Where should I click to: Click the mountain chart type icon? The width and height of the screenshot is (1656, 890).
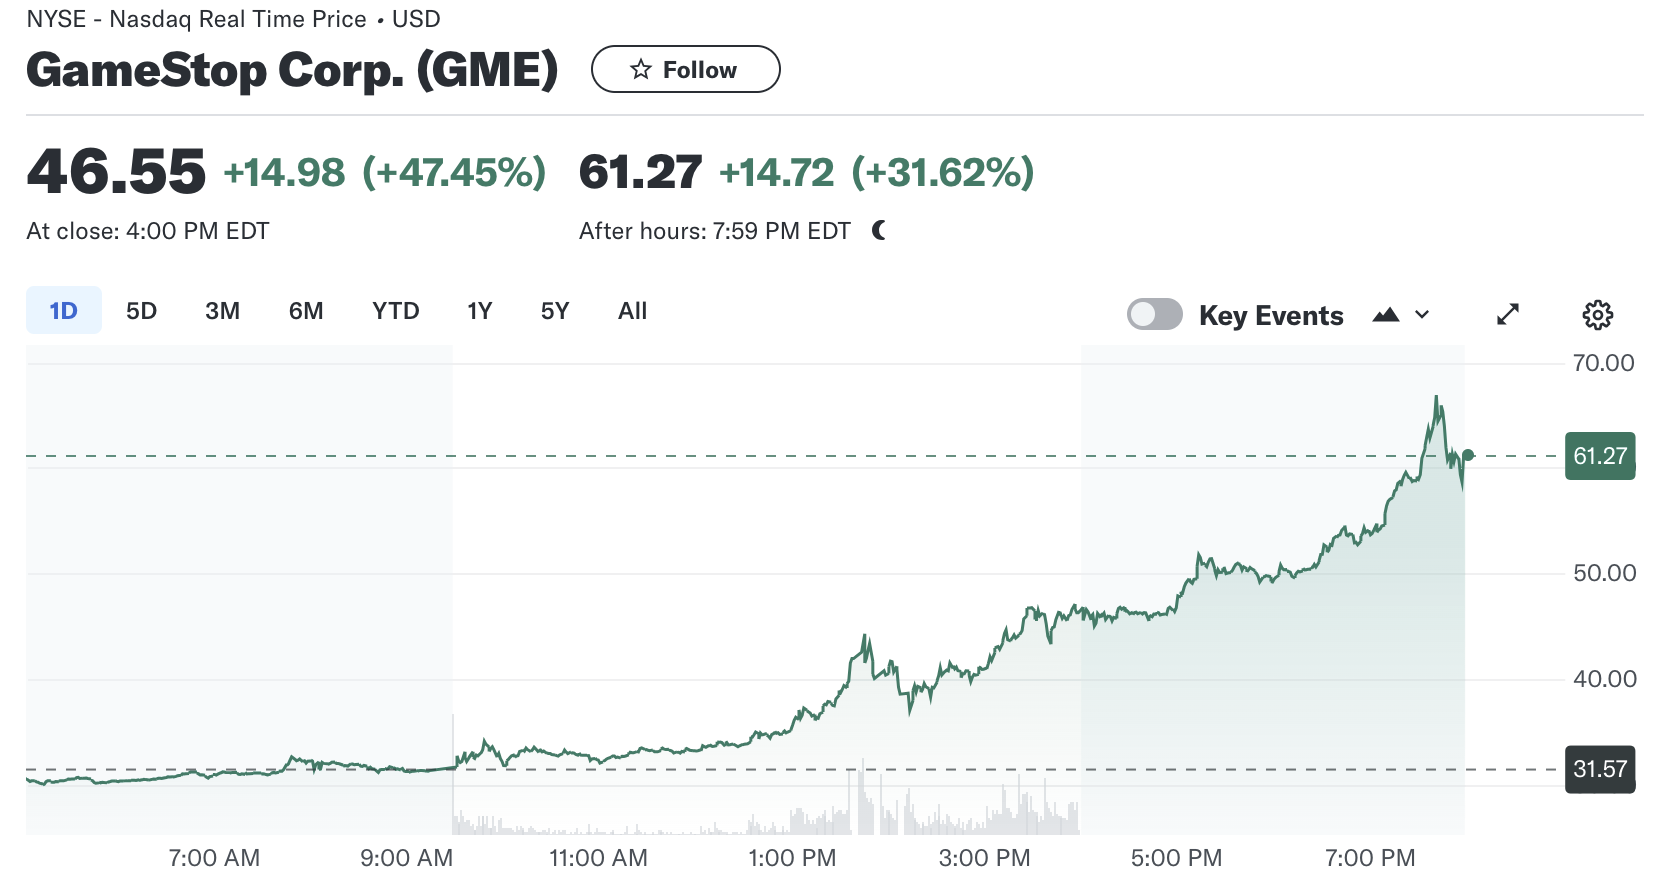tap(1386, 315)
